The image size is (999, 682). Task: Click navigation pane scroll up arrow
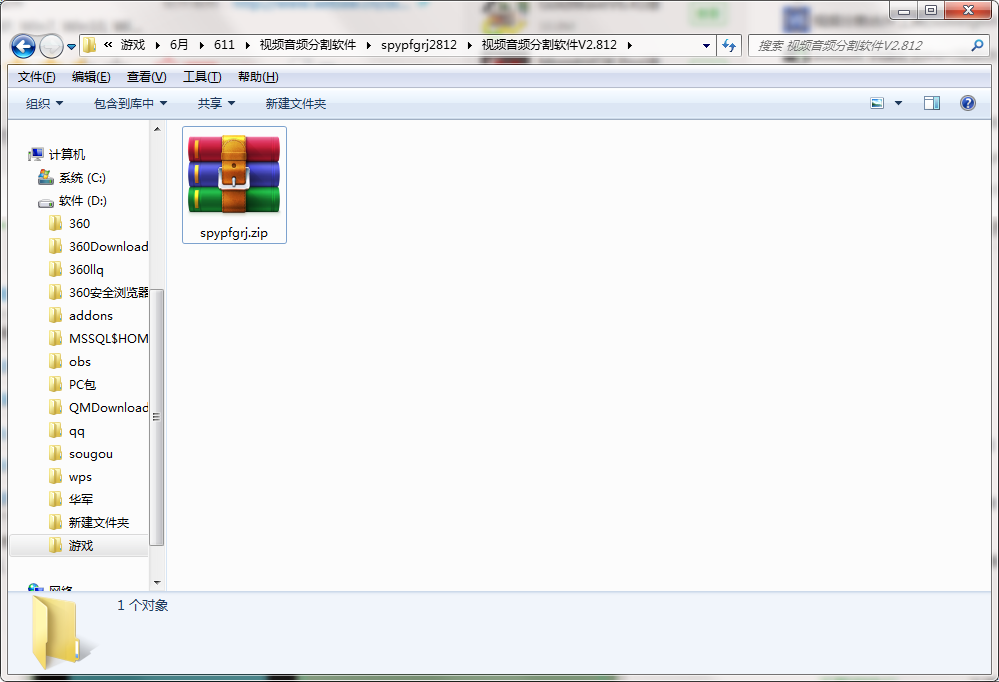[x=157, y=129]
